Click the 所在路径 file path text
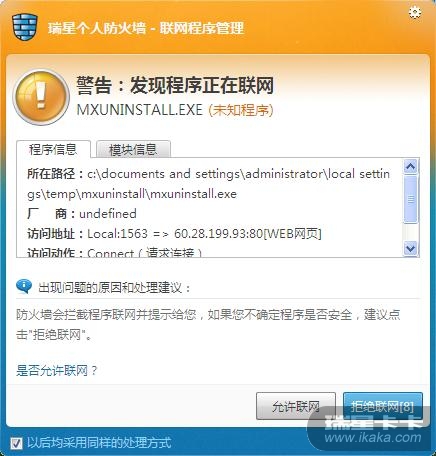Viewport: 436px width, 456px height. coord(208,184)
